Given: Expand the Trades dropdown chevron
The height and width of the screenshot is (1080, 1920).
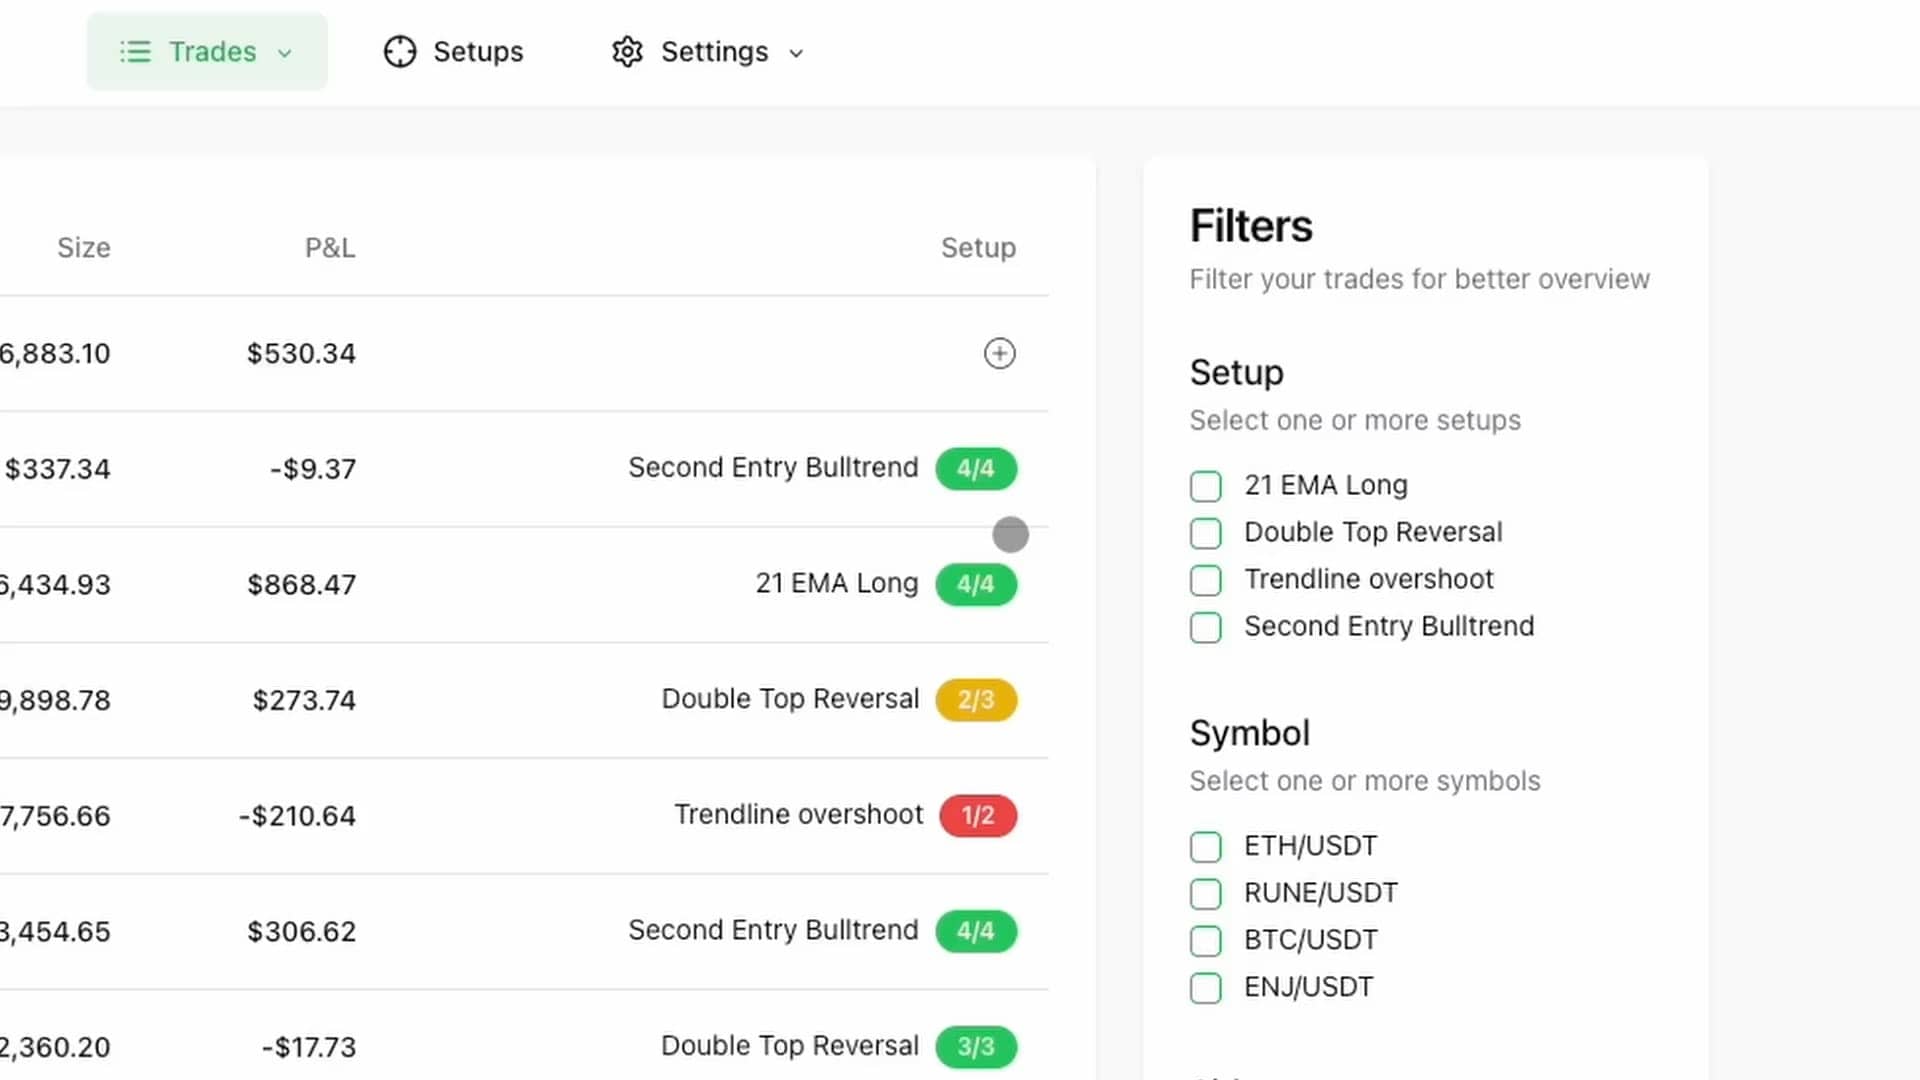Looking at the screenshot, I should [285, 53].
